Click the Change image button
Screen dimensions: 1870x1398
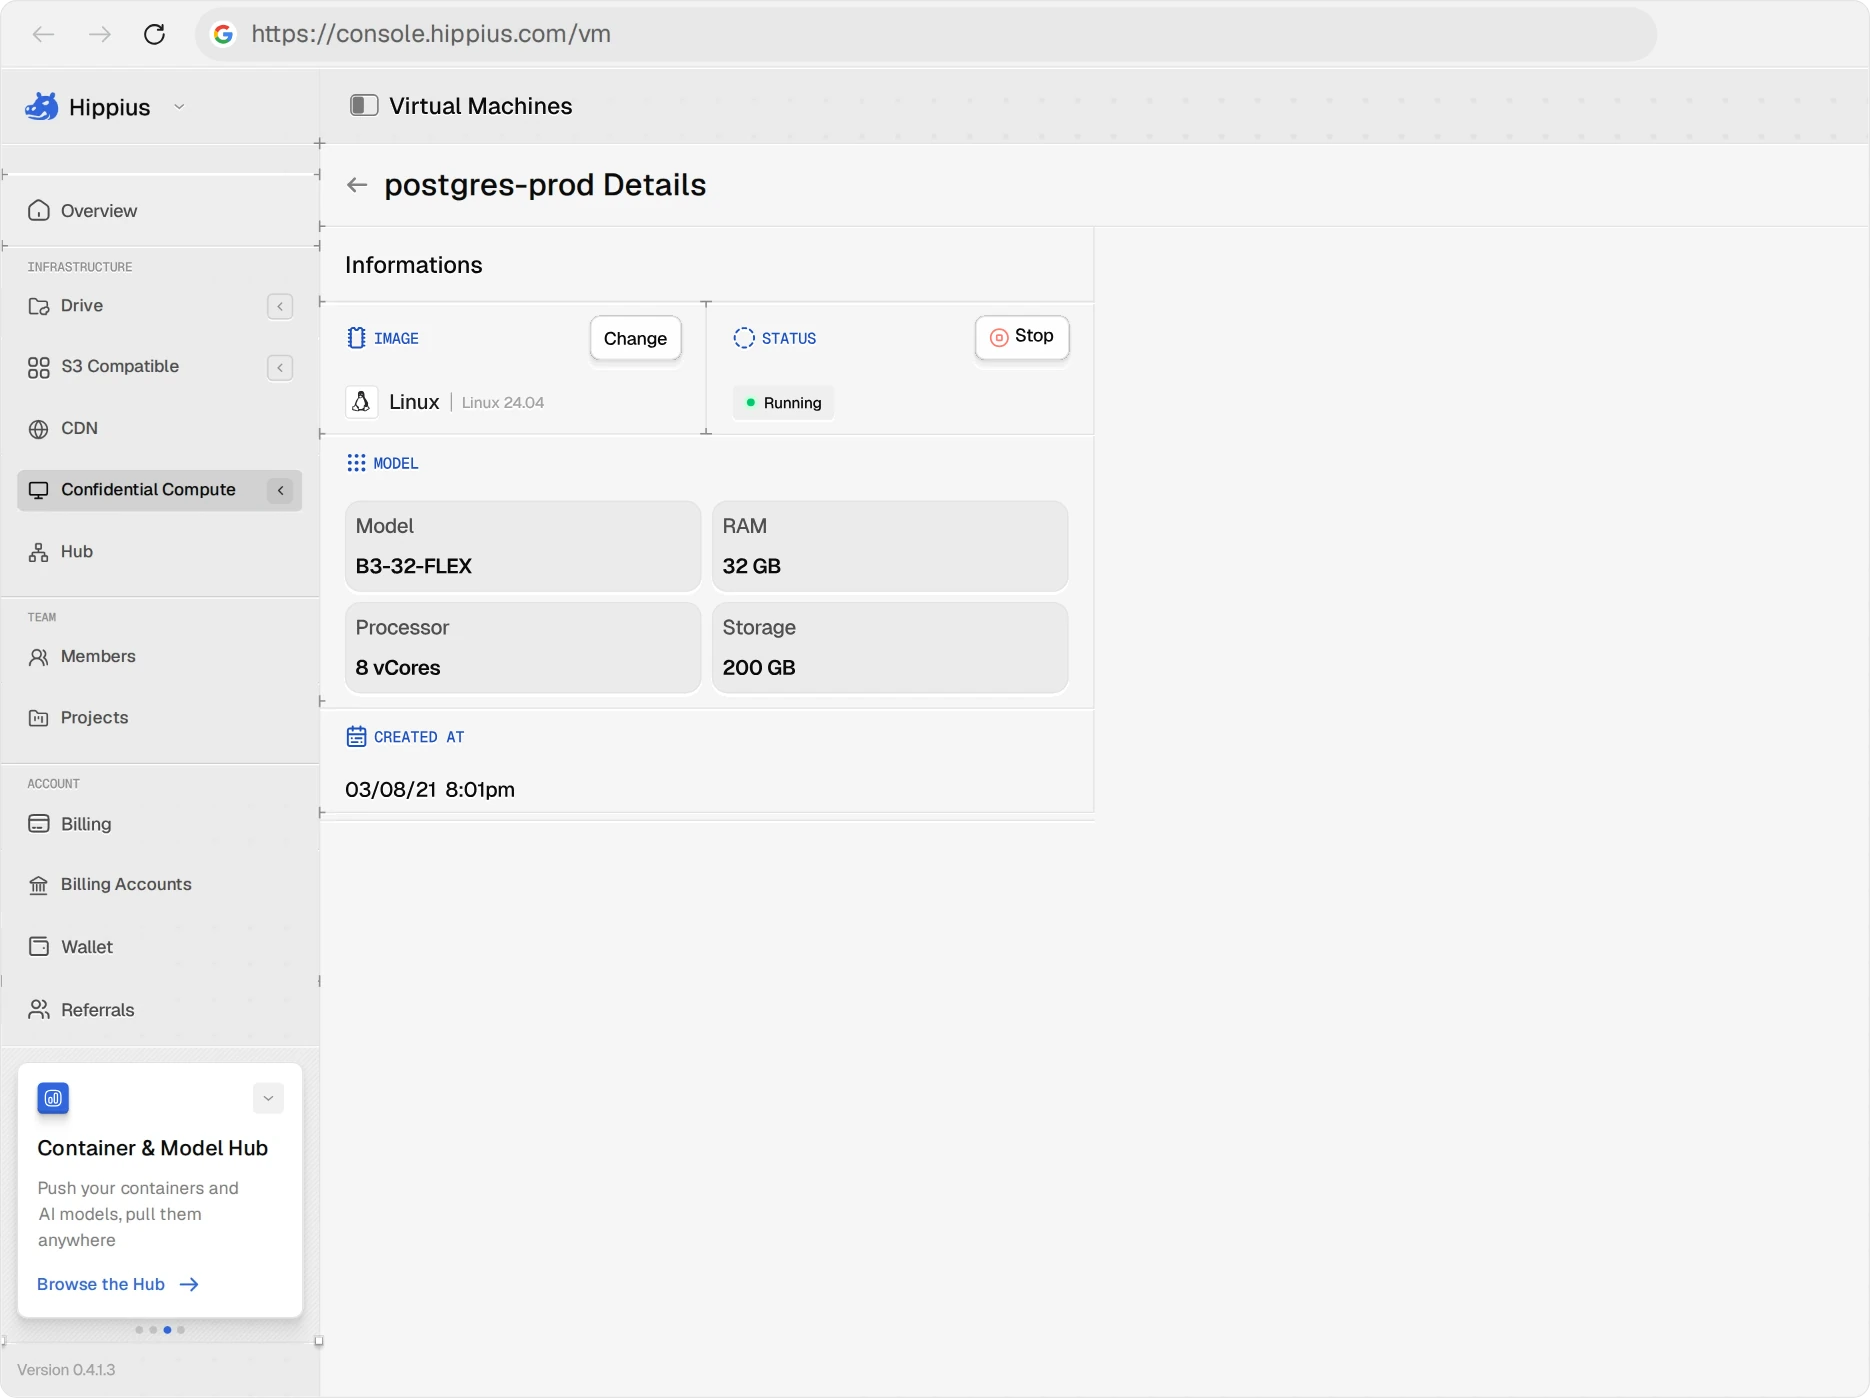point(635,338)
